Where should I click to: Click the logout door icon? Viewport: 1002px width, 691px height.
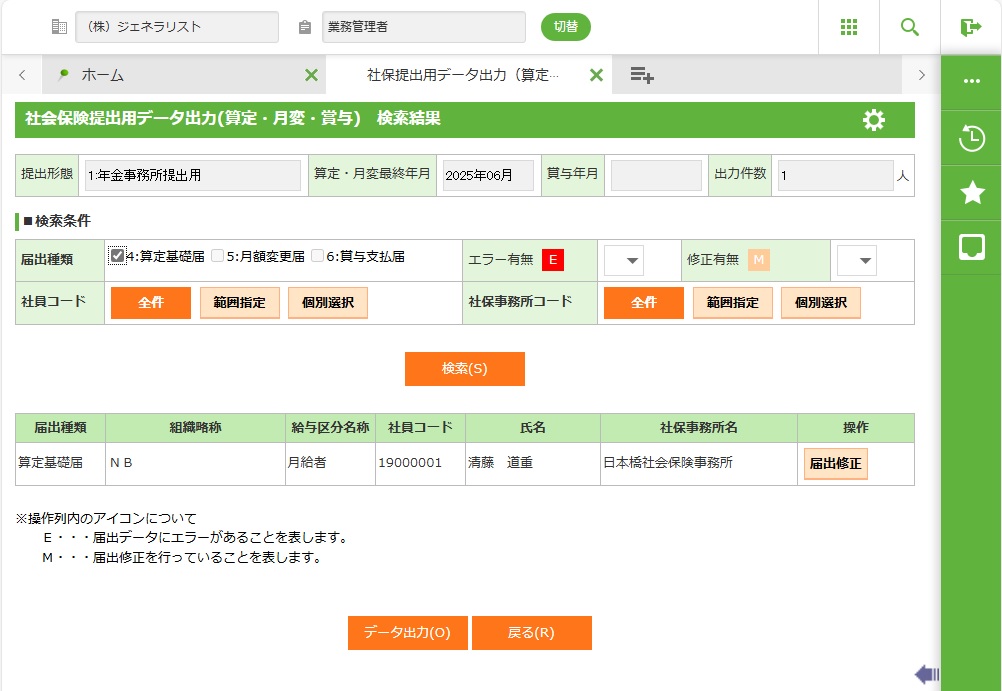point(970,27)
